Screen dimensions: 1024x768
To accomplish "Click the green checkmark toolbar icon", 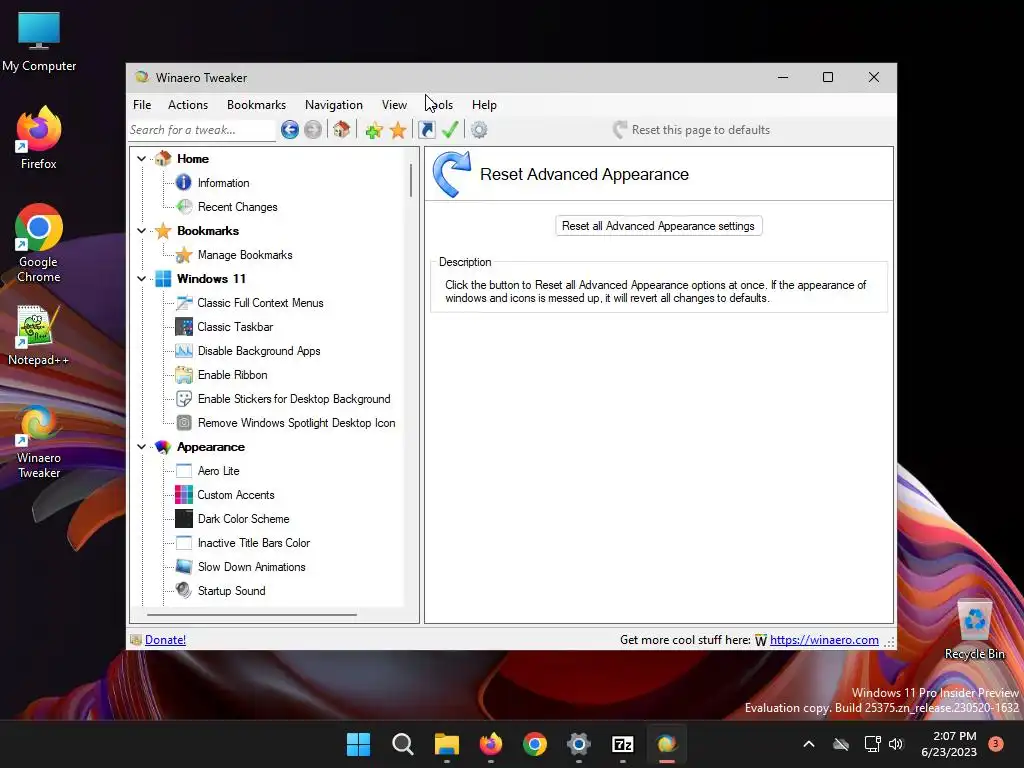I will click(450, 130).
